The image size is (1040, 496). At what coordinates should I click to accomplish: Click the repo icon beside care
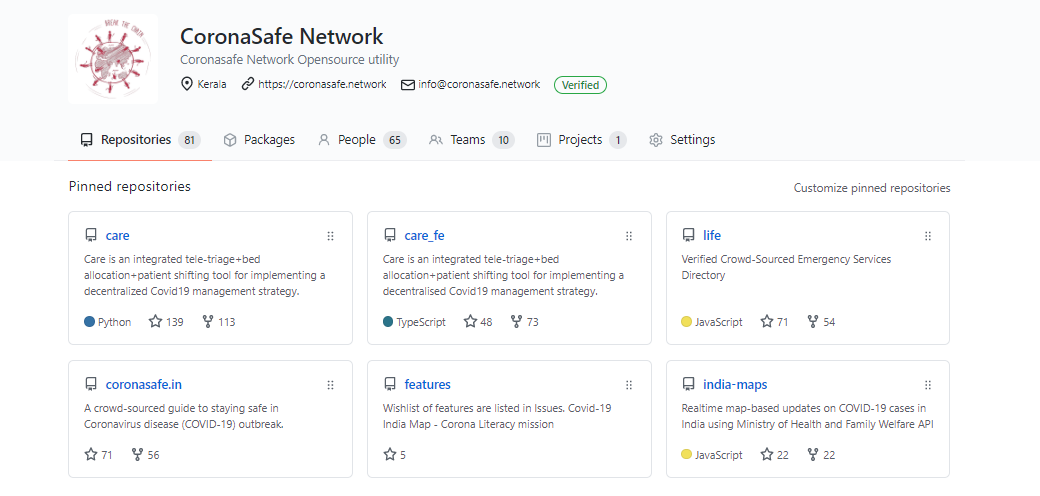91,235
